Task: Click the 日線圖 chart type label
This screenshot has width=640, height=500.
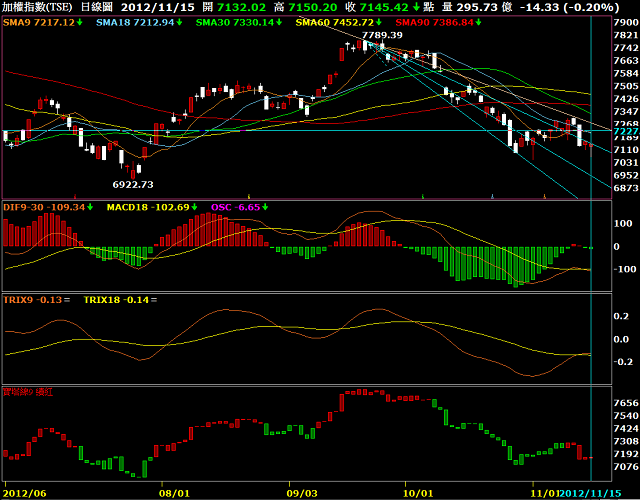Action: [x=97, y=7]
